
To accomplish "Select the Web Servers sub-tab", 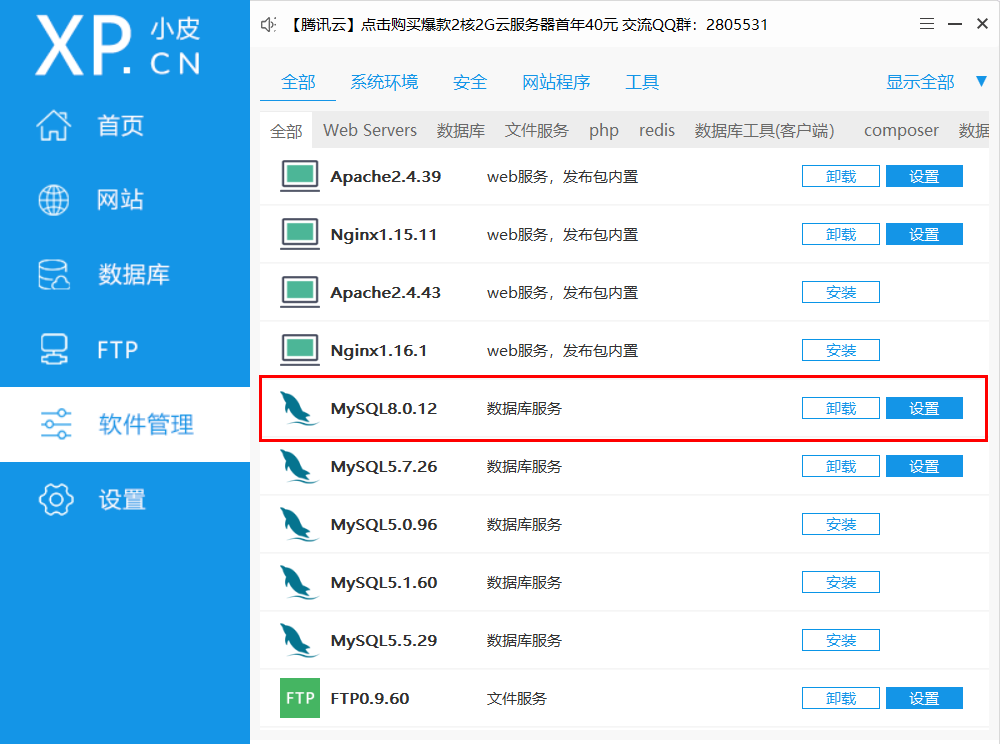I will (x=370, y=130).
